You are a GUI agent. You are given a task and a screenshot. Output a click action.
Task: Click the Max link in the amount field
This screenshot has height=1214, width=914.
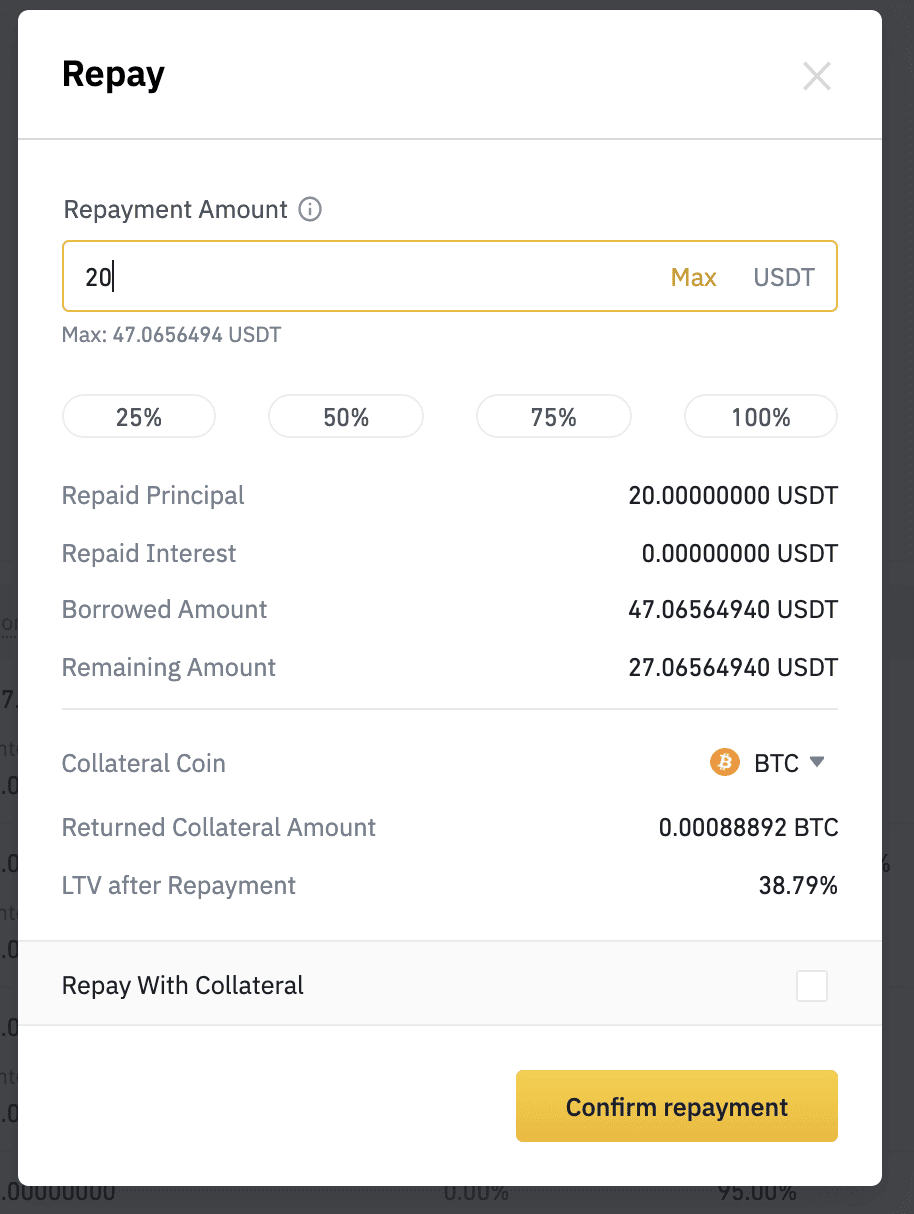click(693, 277)
